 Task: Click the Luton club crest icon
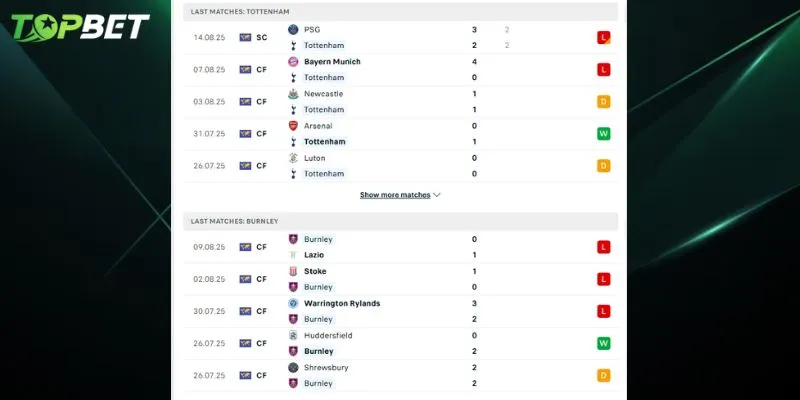point(293,158)
